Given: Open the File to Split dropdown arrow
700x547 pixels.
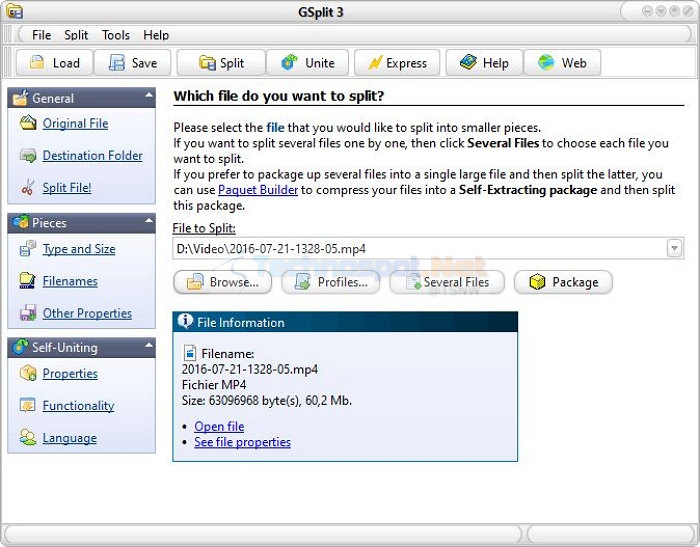Looking at the screenshot, I should [674, 248].
